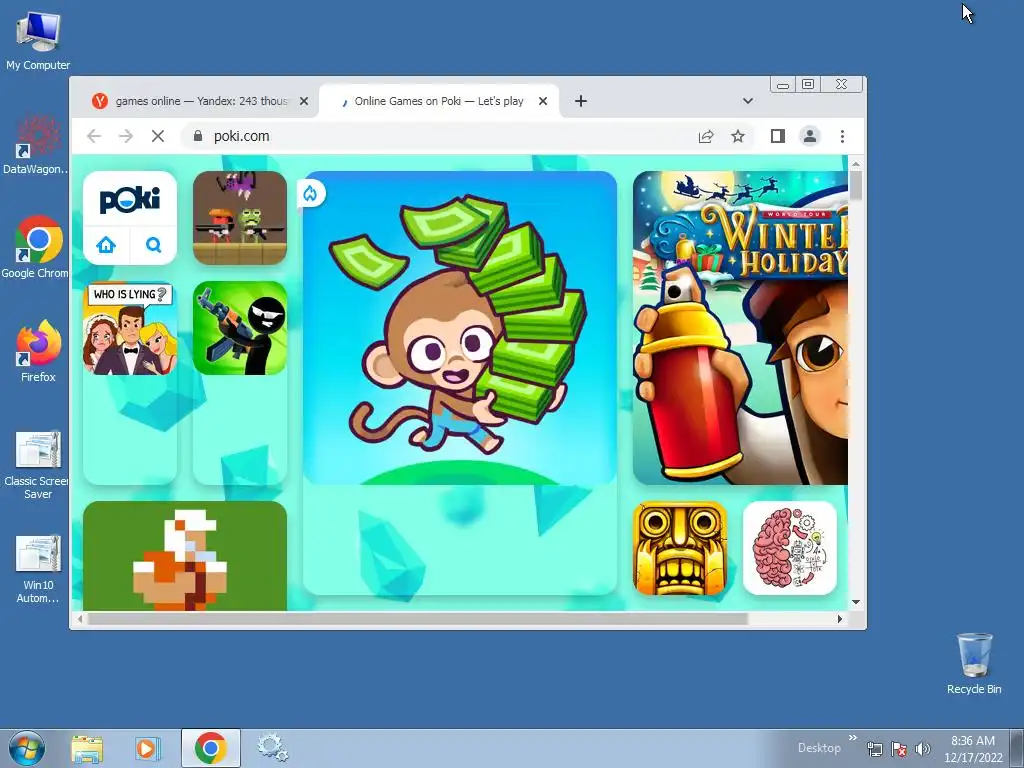Select the Recycle Bin icon
The height and width of the screenshot is (768, 1024).
[x=974, y=664]
